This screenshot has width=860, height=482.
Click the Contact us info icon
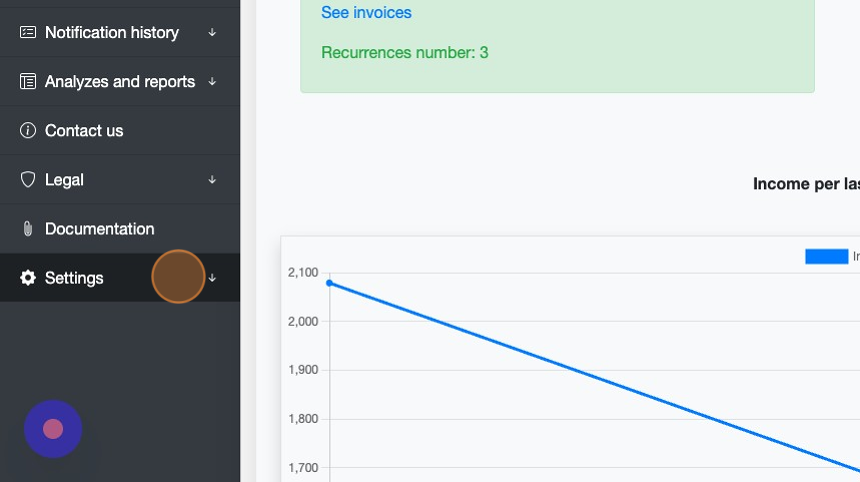click(x=28, y=131)
